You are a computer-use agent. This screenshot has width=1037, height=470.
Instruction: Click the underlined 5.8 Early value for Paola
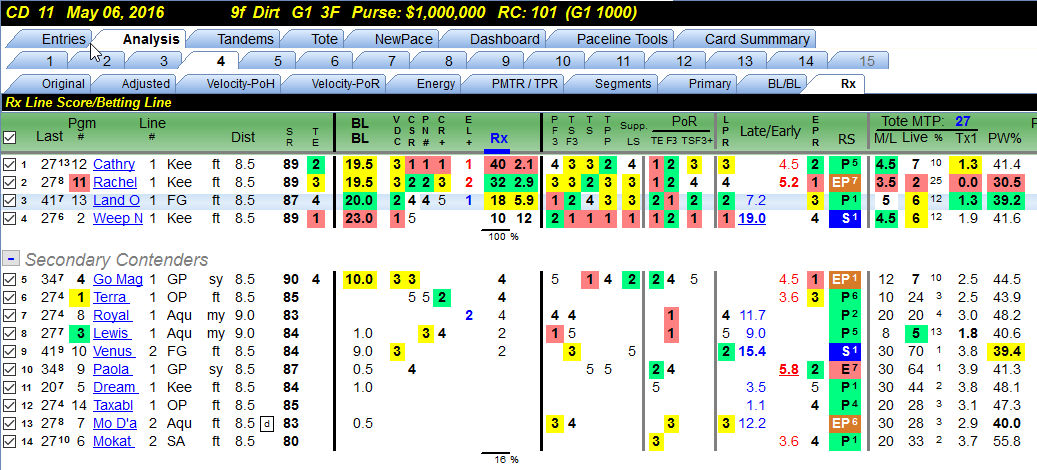788,370
